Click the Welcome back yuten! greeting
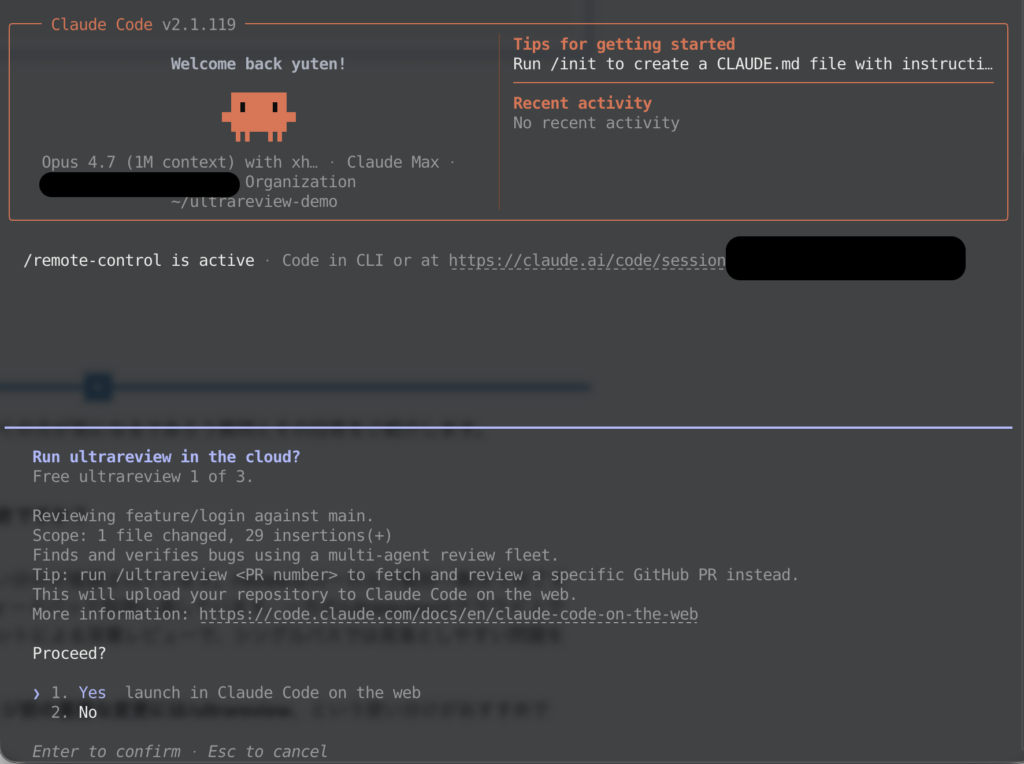Viewport: 1024px width, 764px height. [x=258, y=64]
